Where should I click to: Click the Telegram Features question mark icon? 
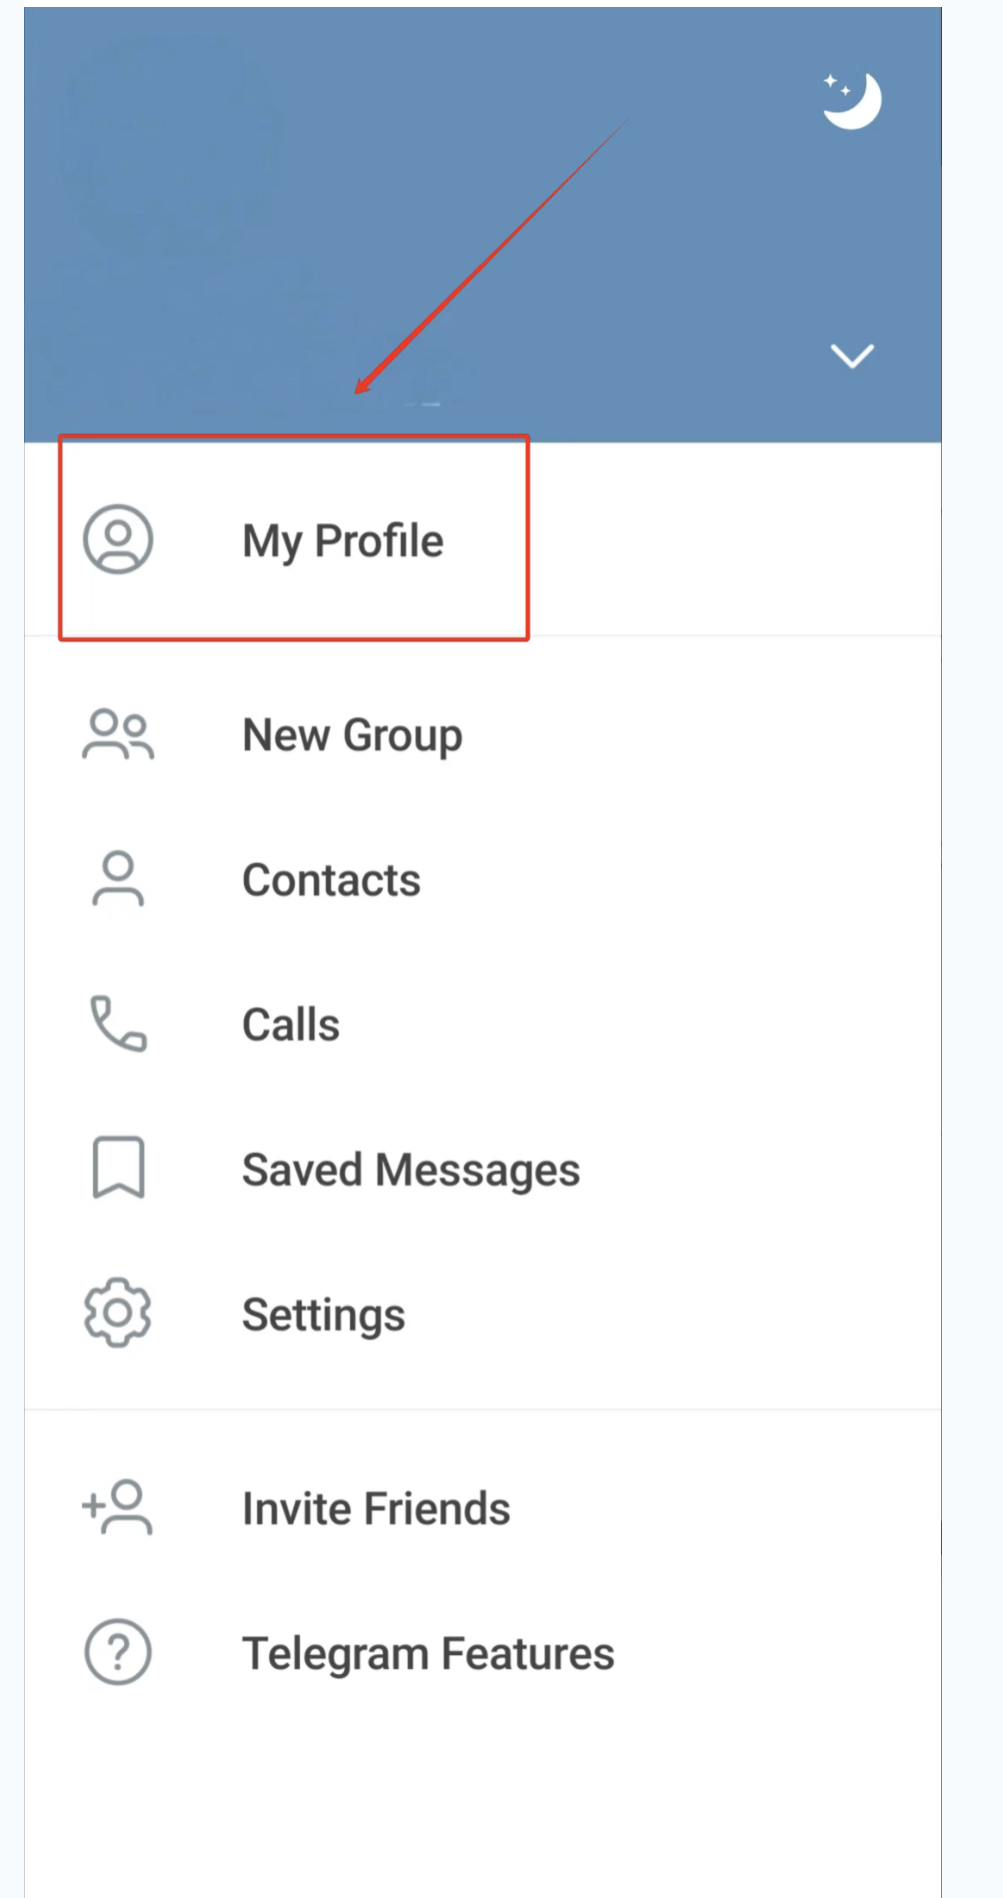pyautogui.click(x=118, y=1652)
